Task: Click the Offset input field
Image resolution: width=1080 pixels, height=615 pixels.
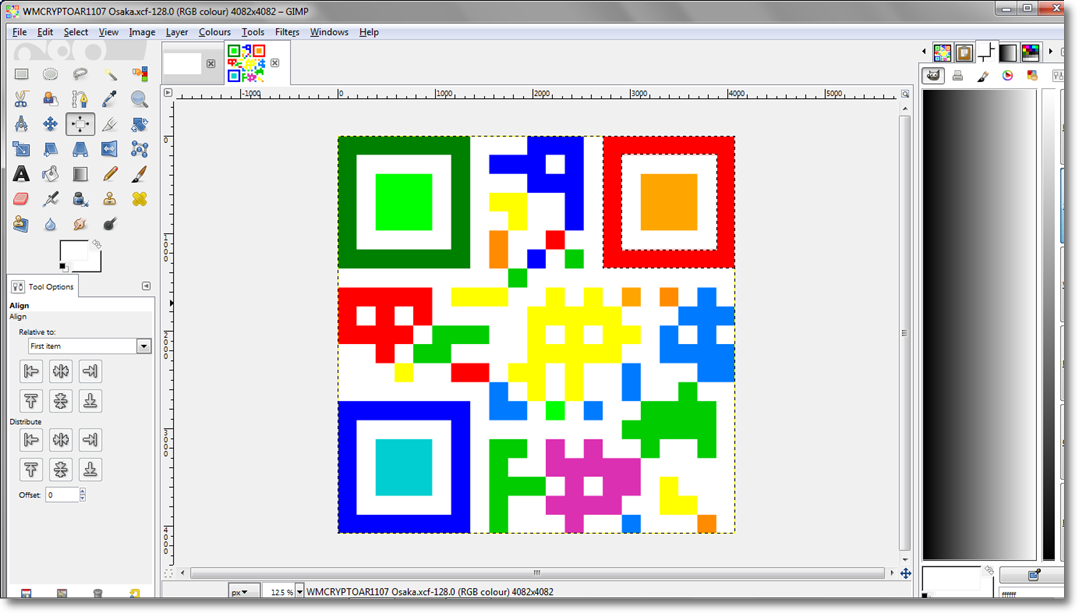Action: click(62, 494)
